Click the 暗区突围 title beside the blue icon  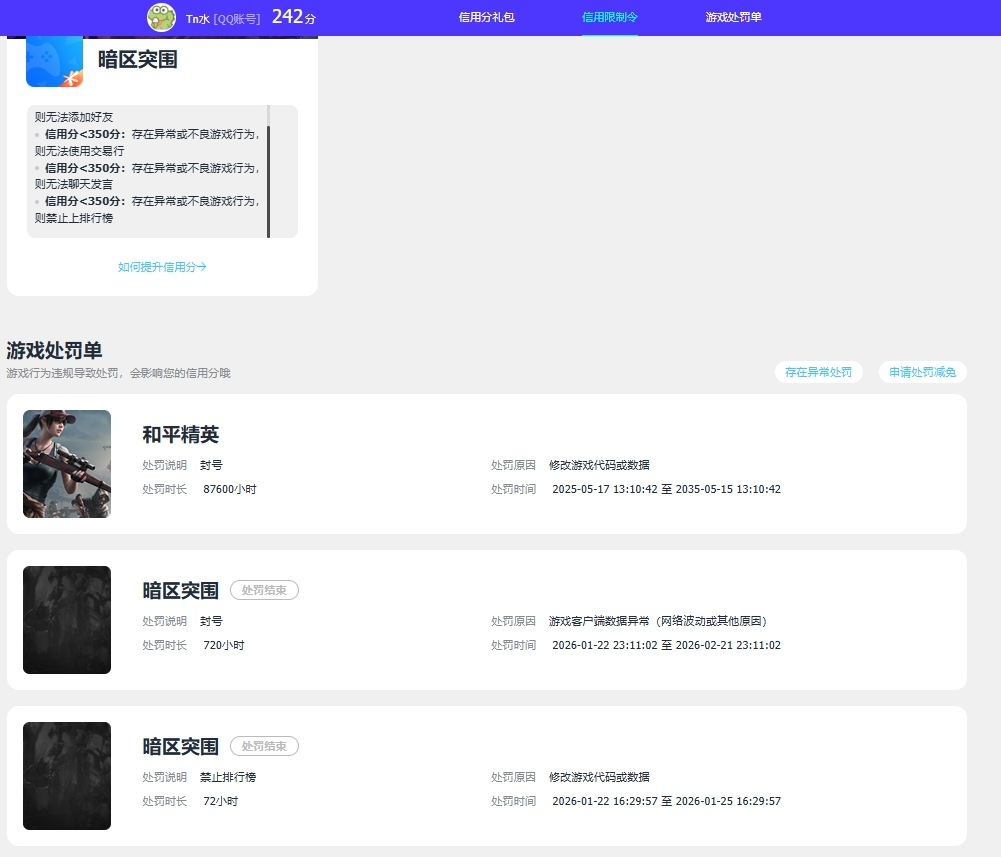click(x=138, y=59)
